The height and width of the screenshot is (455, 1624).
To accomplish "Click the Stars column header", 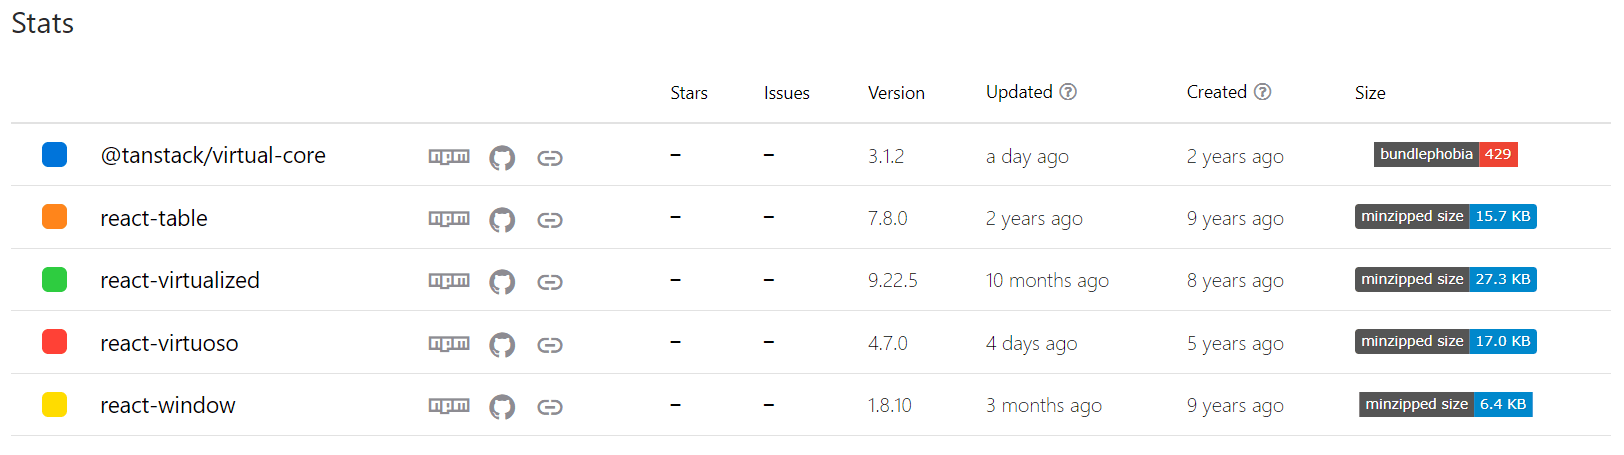I will (x=689, y=93).
